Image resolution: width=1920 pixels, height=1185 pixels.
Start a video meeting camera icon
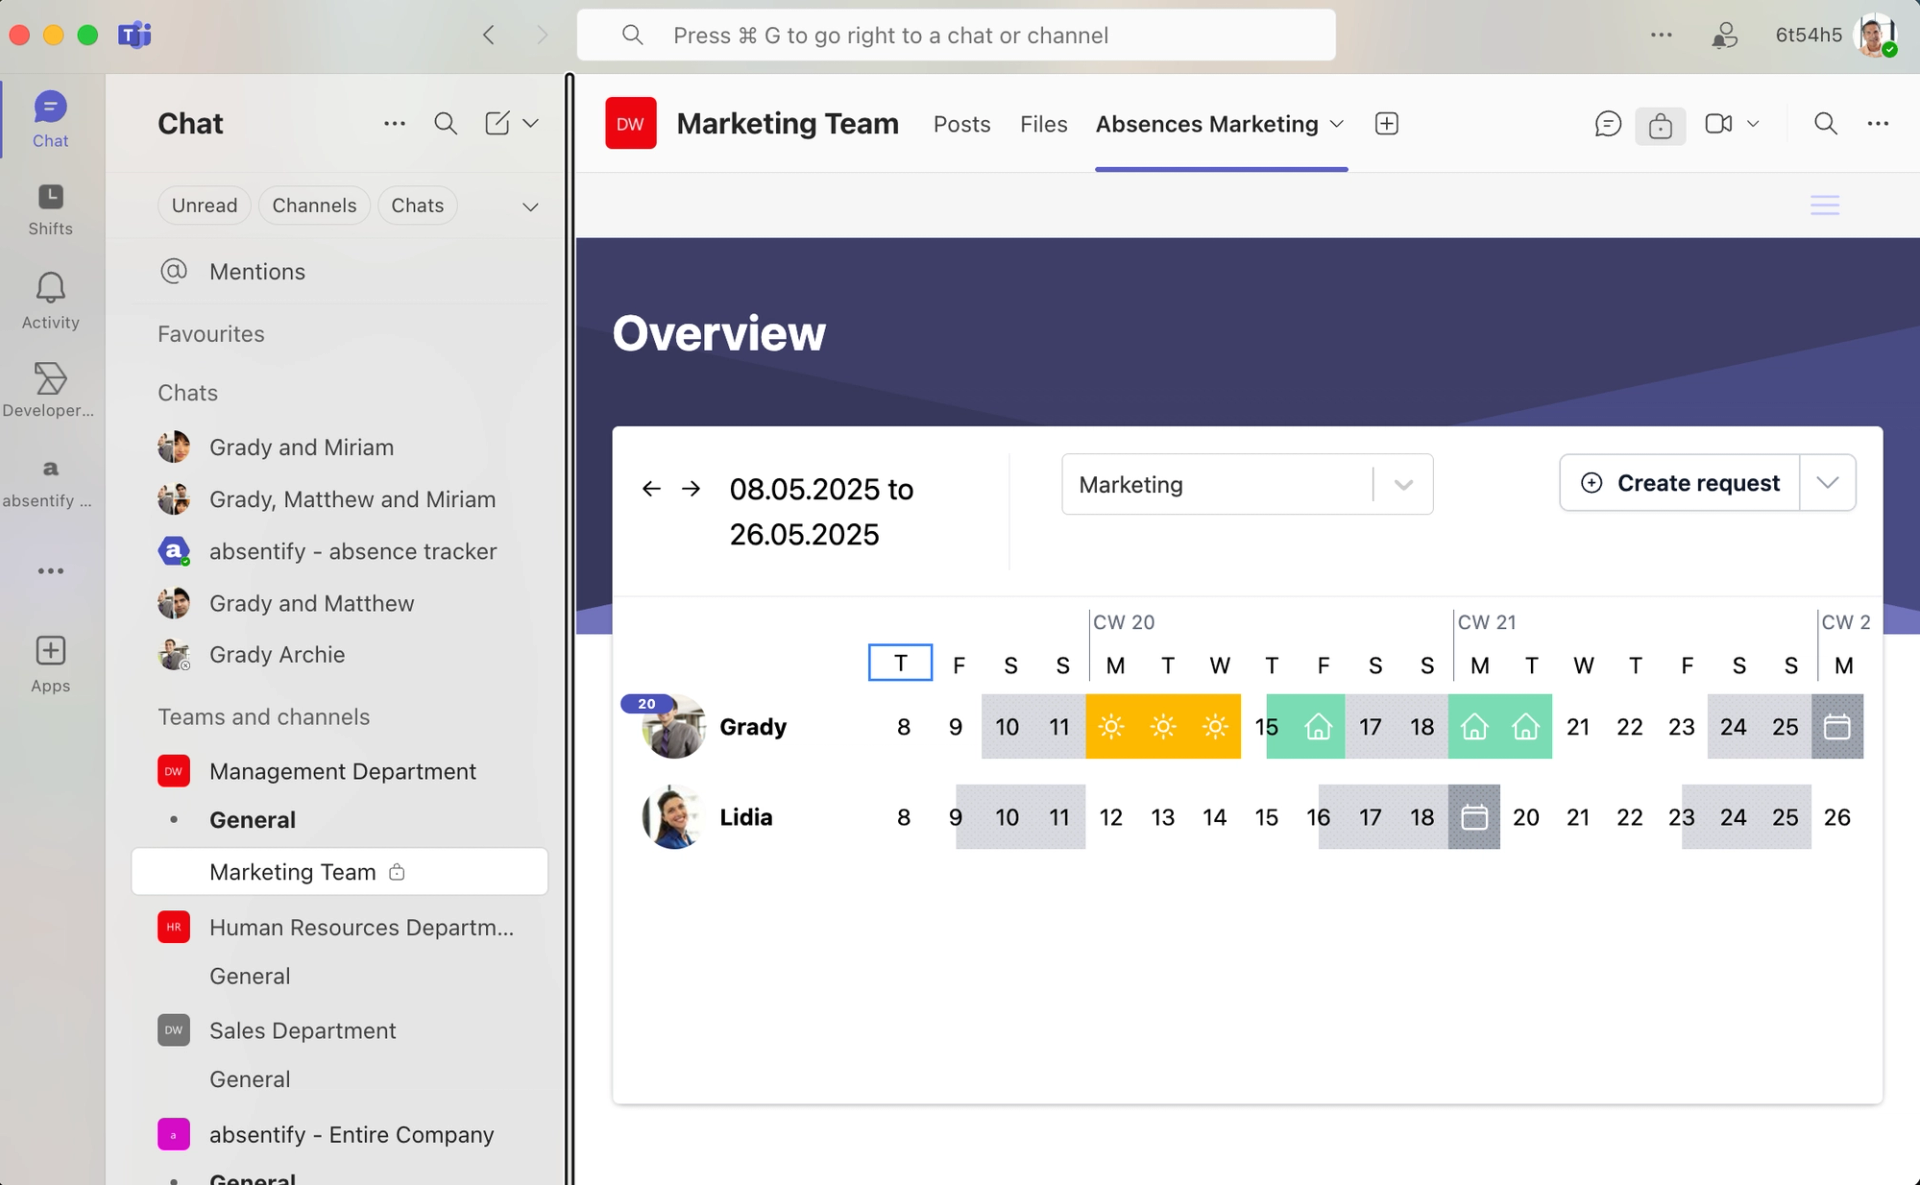tap(1718, 124)
